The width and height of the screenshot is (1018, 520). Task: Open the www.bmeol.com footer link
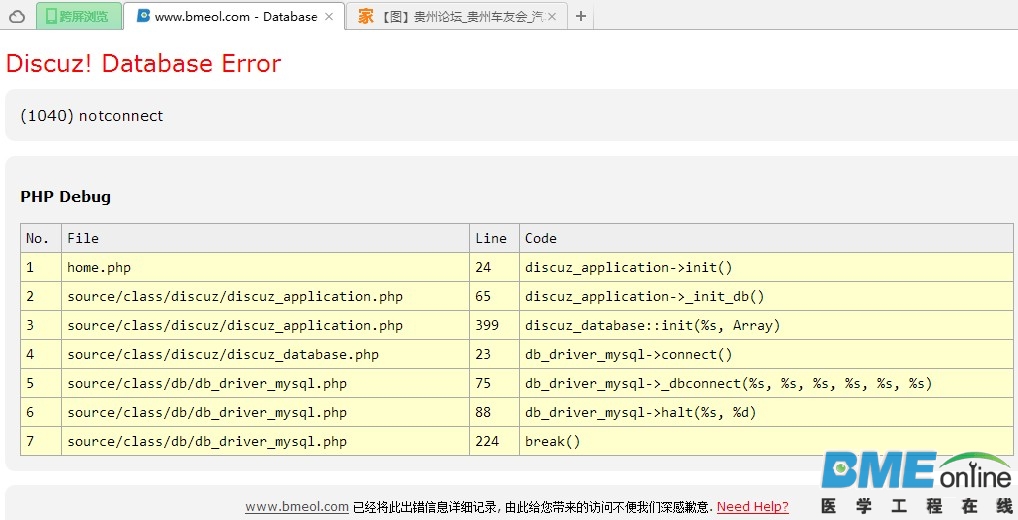(297, 507)
